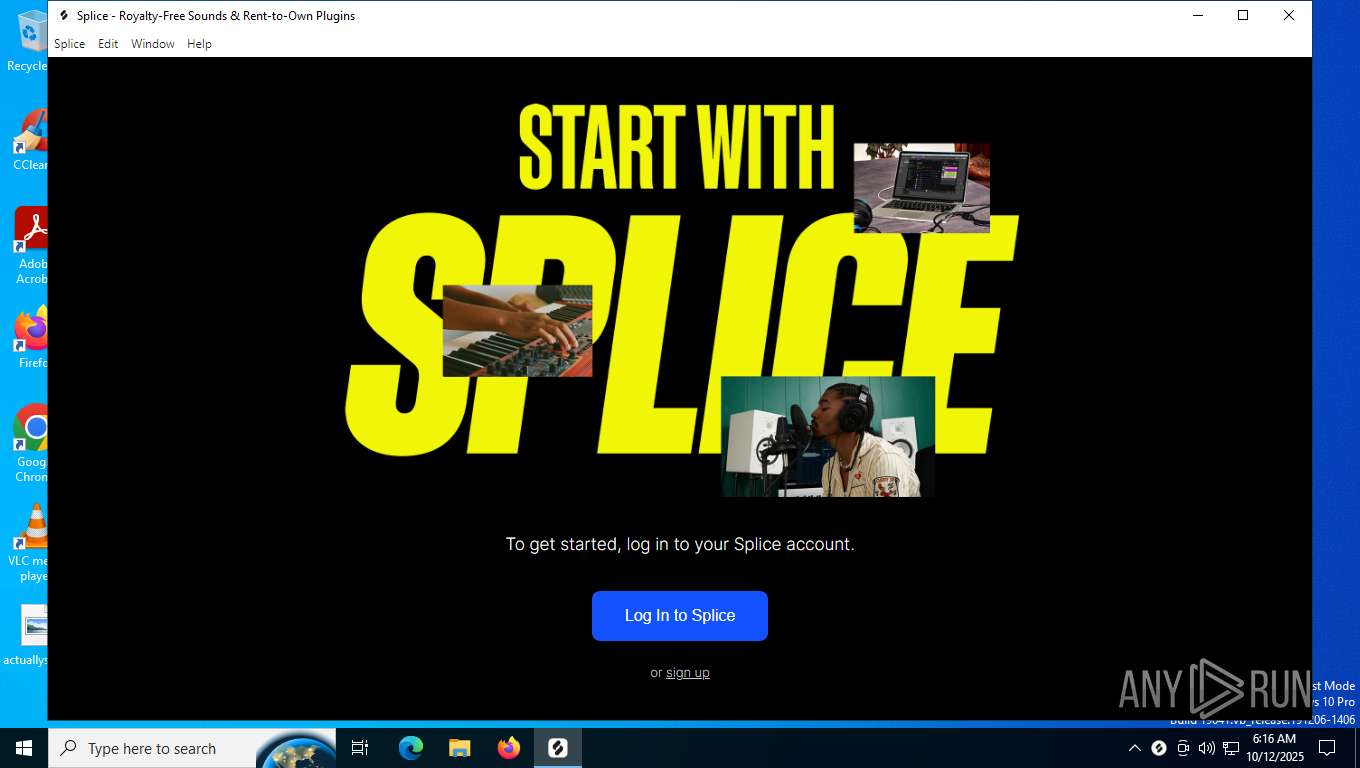Viewport: 1360px width, 768px height.
Task: Open the Splice menu
Action: (69, 44)
